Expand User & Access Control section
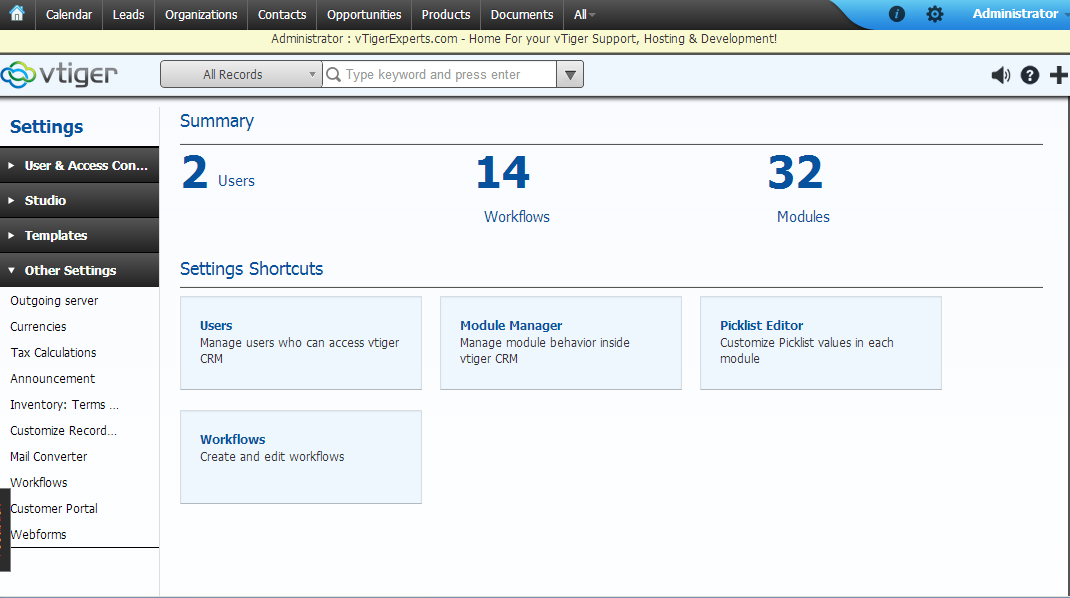 click(80, 166)
